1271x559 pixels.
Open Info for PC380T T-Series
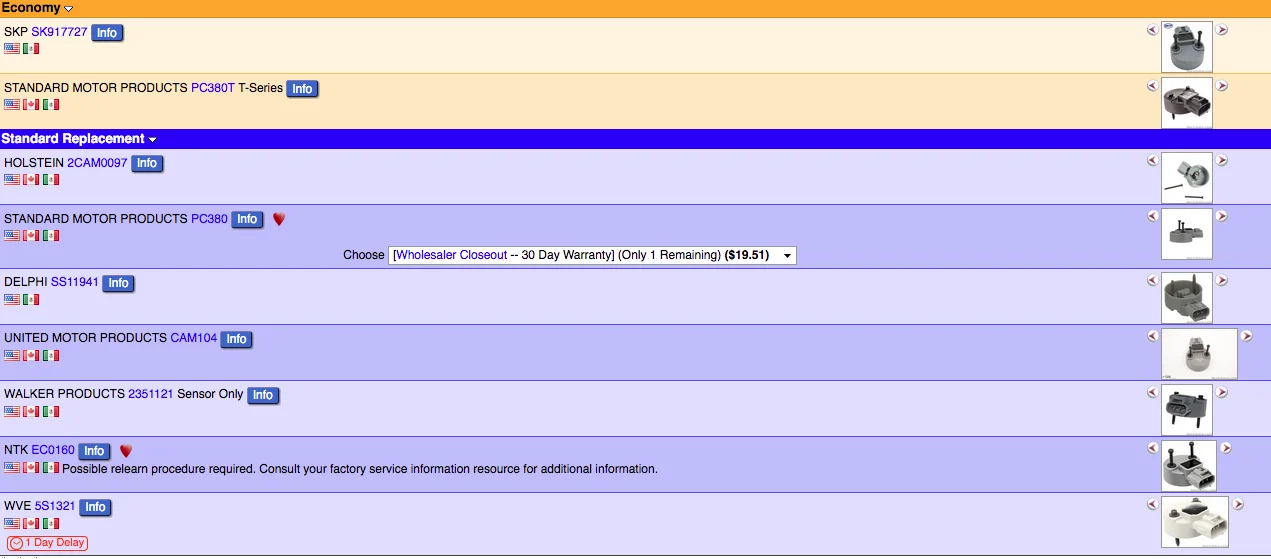(x=302, y=89)
